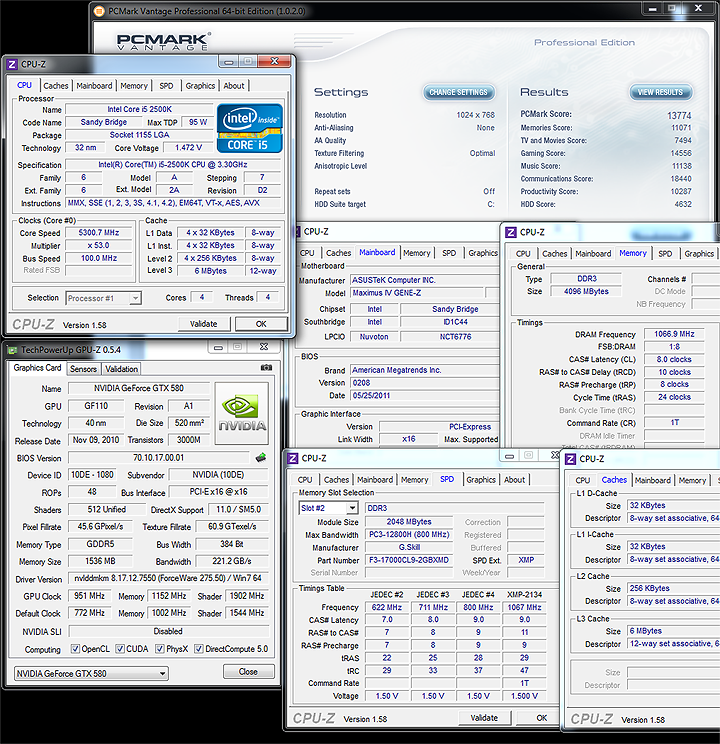Click the Model Maximus IV GENE-Z field
This screenshot has height=744, width=720.
418,293
